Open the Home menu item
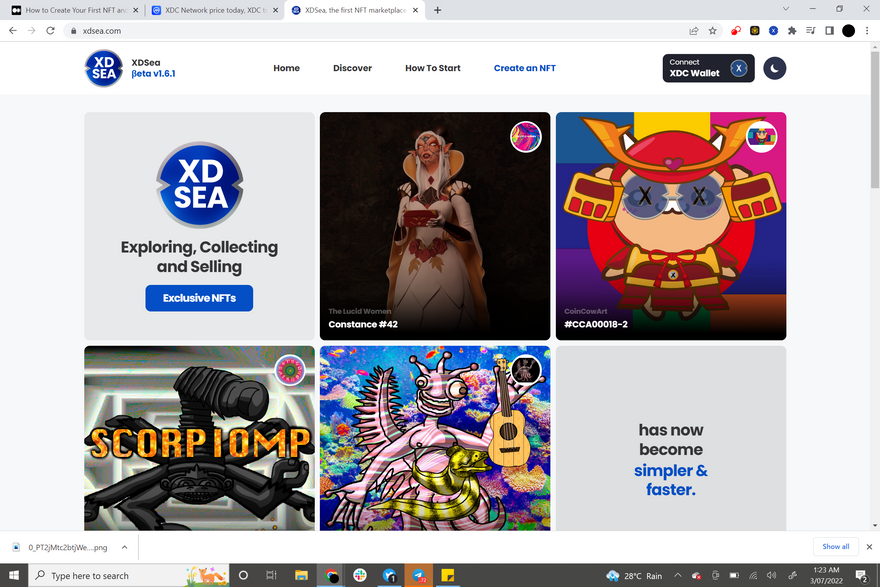The height and width of the screenshot is (587, 880). pyautogui.click(x=286, y=68)
